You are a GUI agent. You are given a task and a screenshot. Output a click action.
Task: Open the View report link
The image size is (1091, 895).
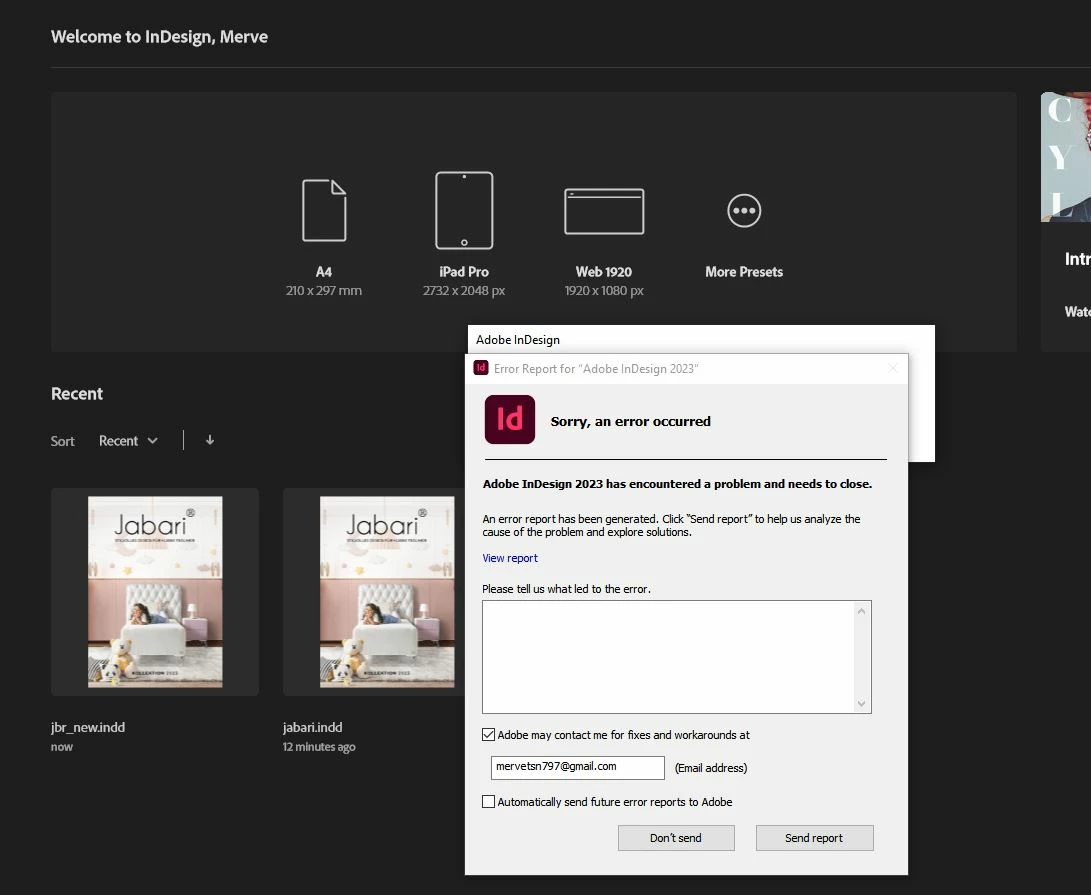coord(510,558)
